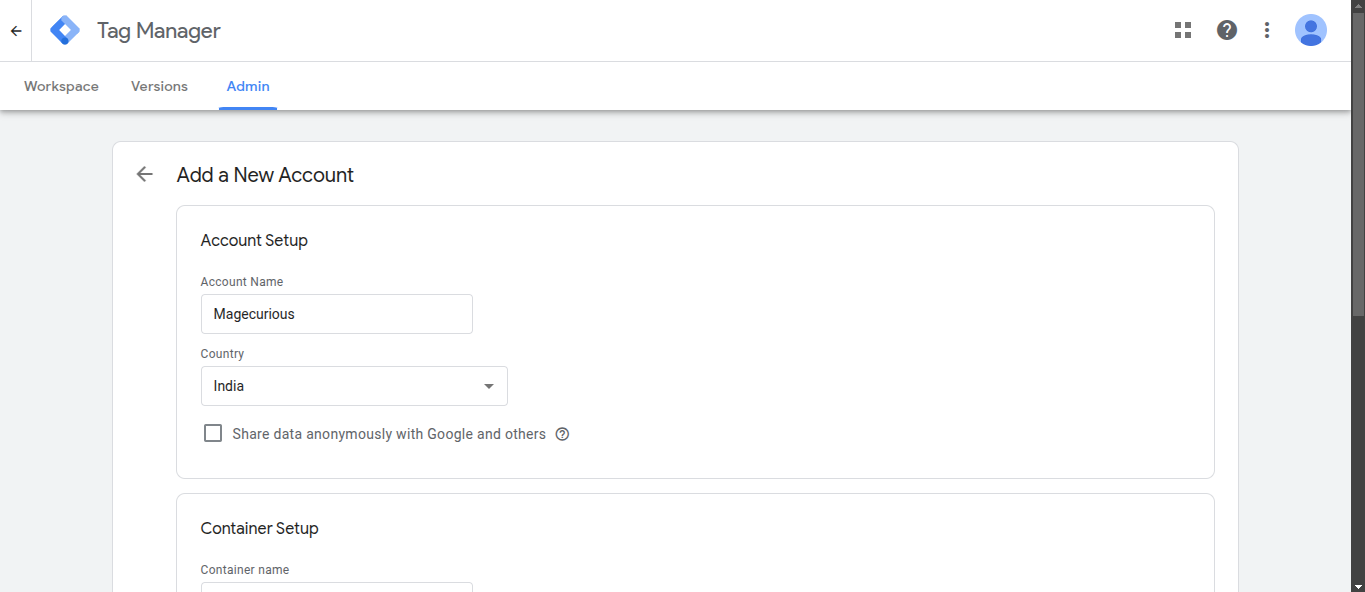The width and height of the screenshot is (1365, 592).
Task: Switch to the Workspace tab
Action: (x=61, y=86)
